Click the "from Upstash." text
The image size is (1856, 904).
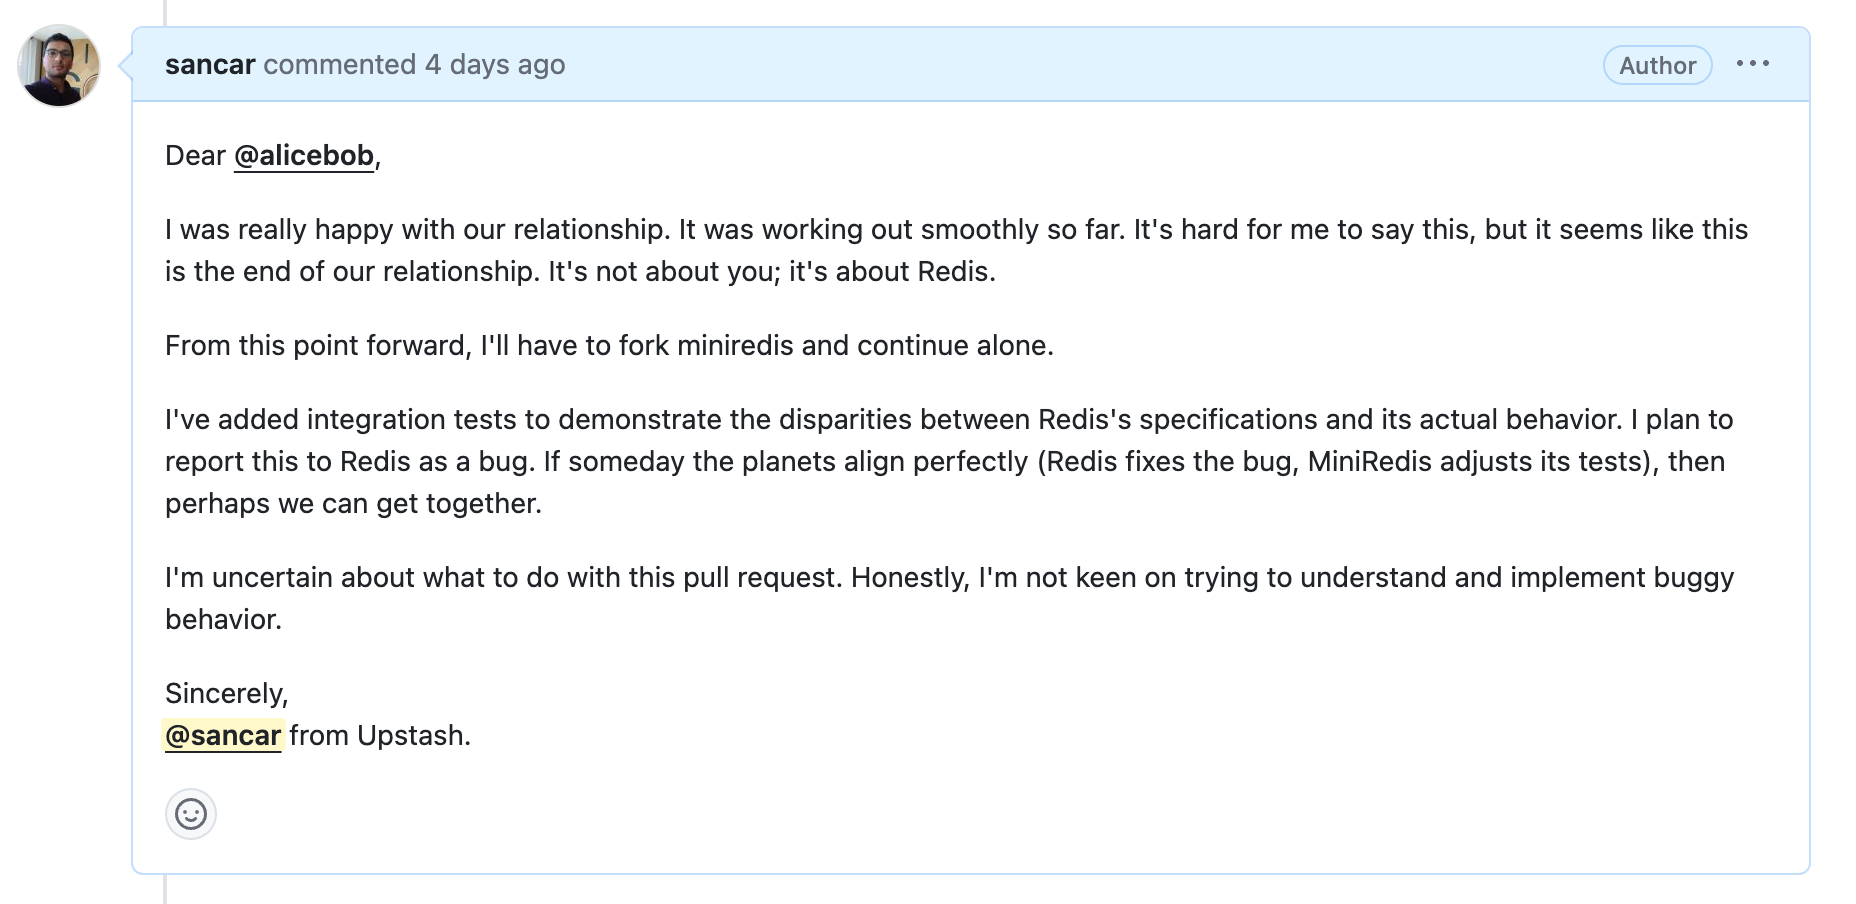tap(380, 736)
